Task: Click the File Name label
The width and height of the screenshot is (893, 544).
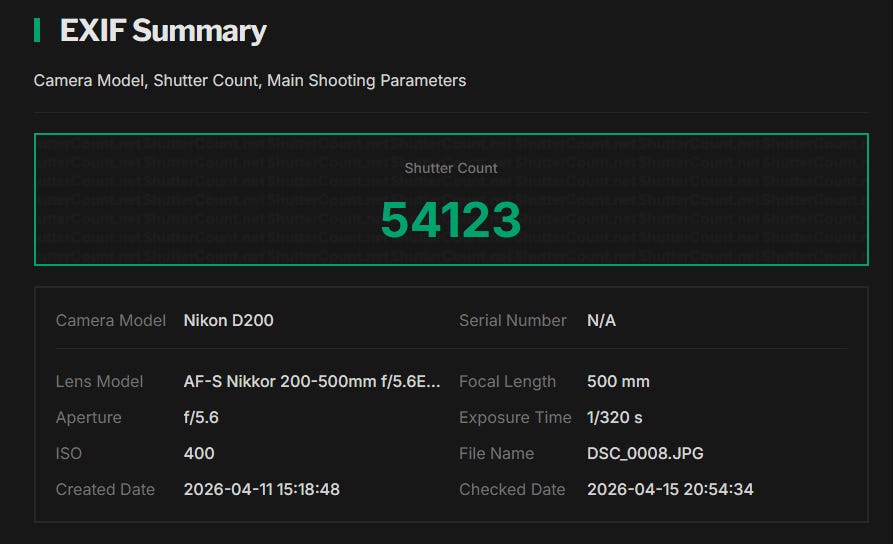Action: pos(497,453)
